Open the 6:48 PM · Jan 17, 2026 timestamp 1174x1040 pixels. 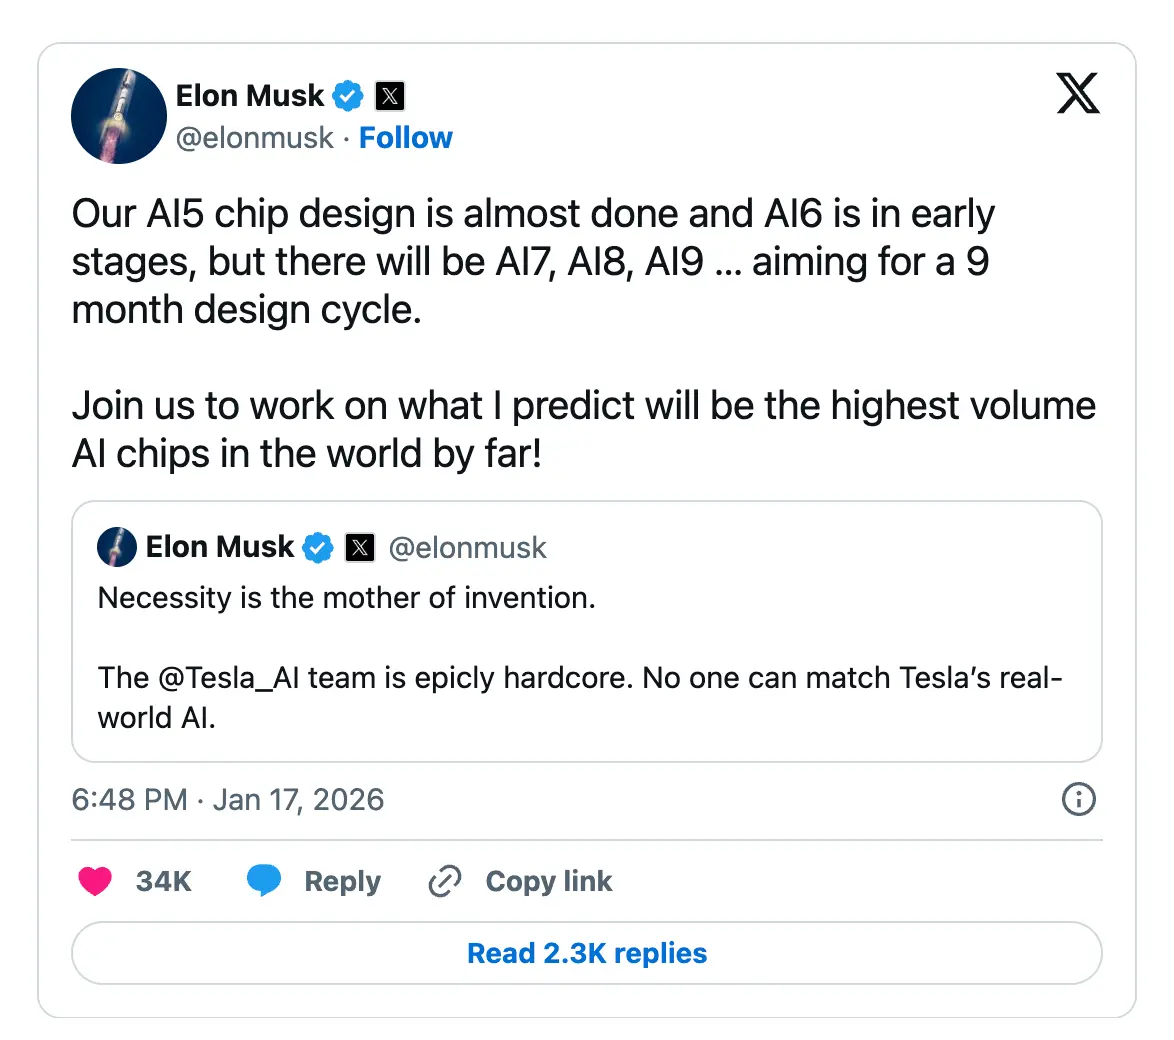(x=228, y=799)
